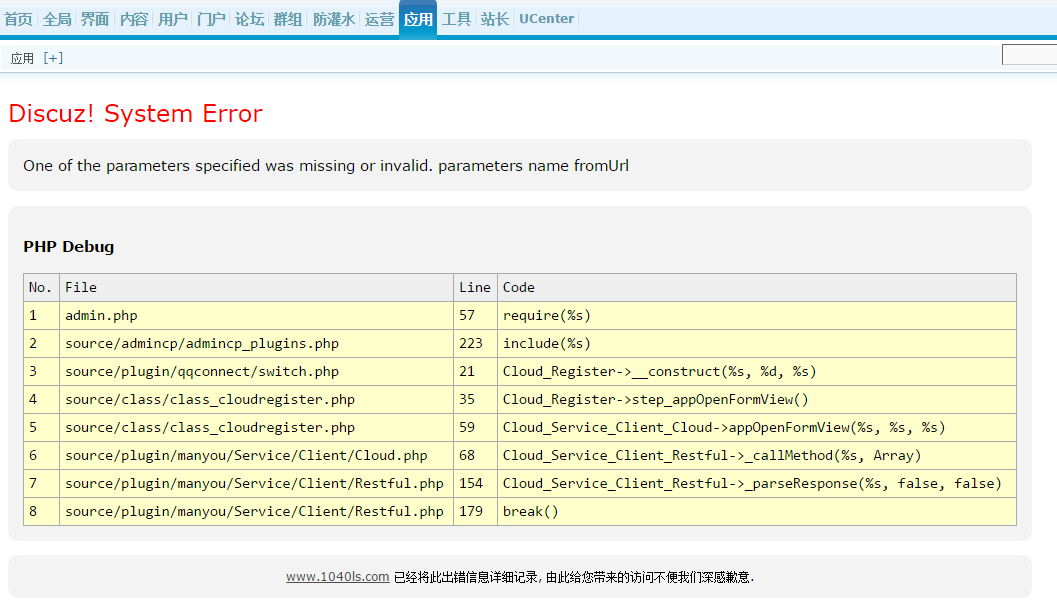Select the active 应用 tab
The width and height of the screenshot is (1057, 606).
(x=418, y=19)
